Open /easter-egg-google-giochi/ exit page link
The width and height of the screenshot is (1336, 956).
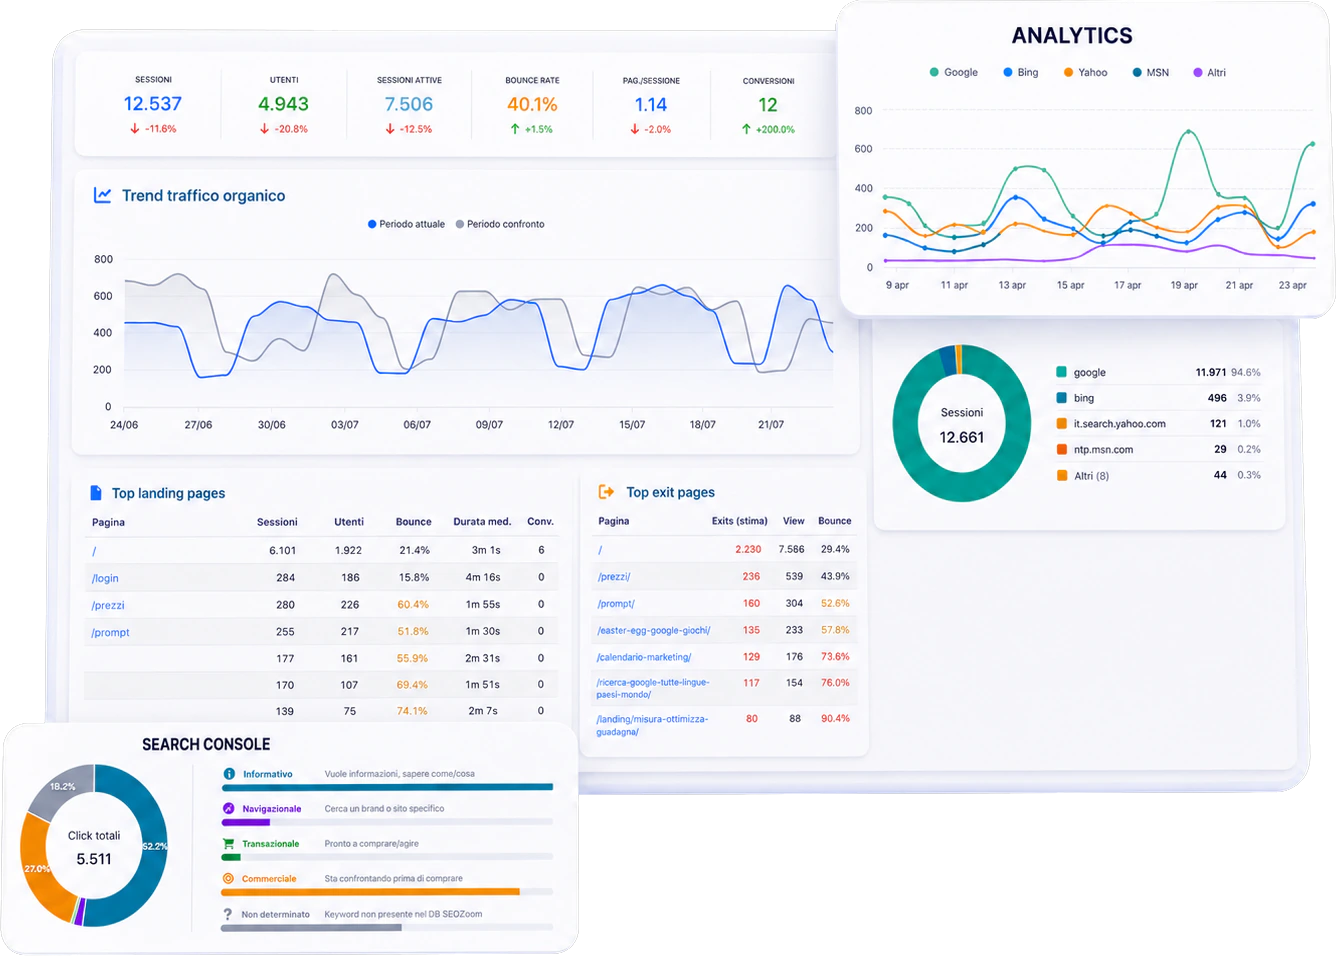[654, 630]
